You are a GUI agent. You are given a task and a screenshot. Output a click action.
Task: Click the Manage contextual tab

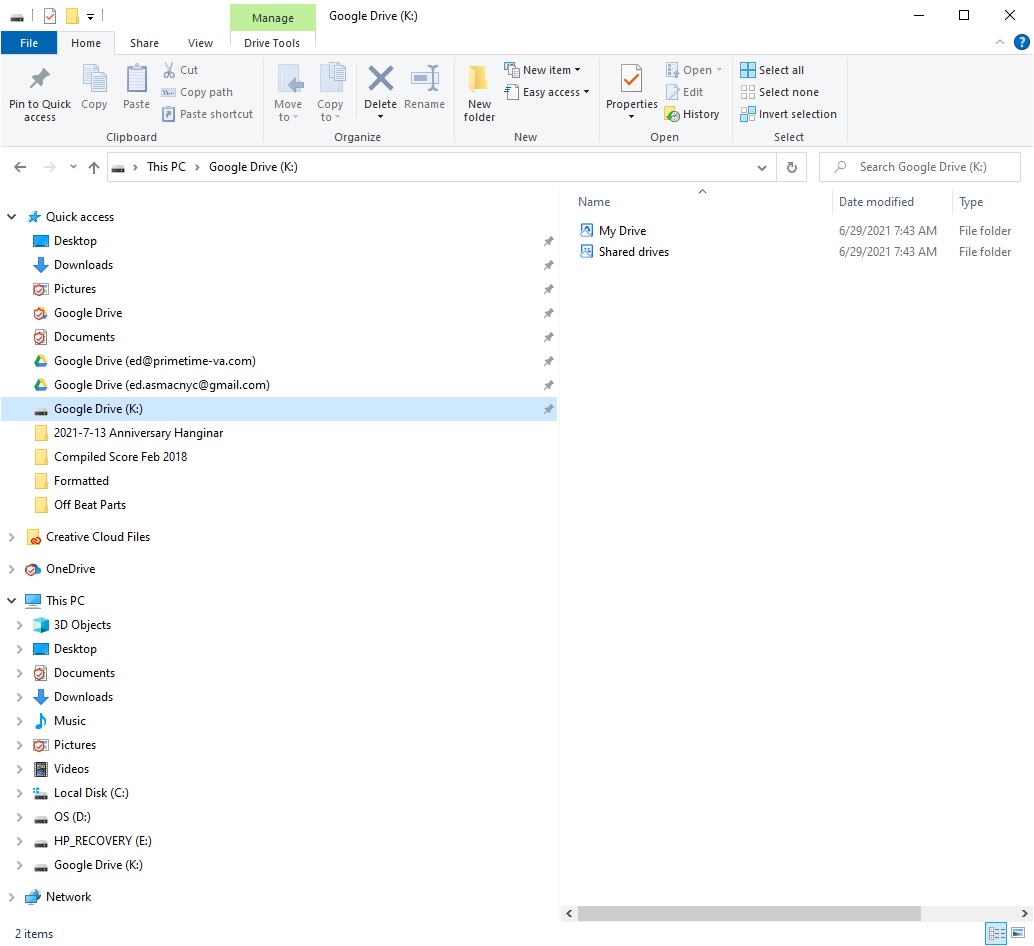(272, 18)
